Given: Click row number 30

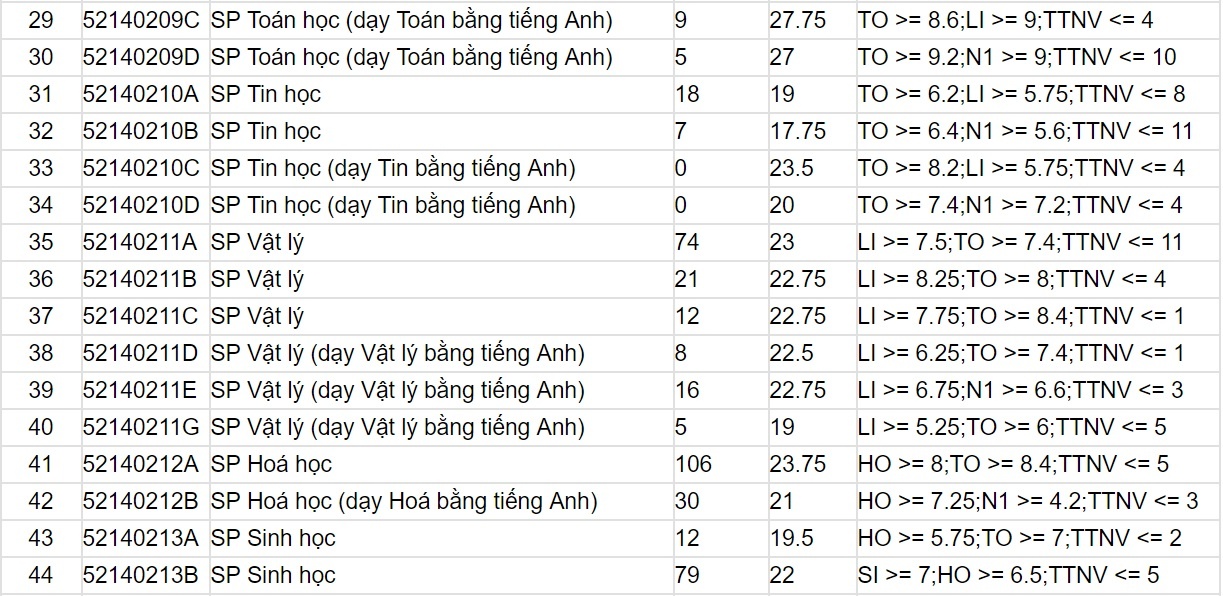Looking at the screenshot, I should click(41, 57).
